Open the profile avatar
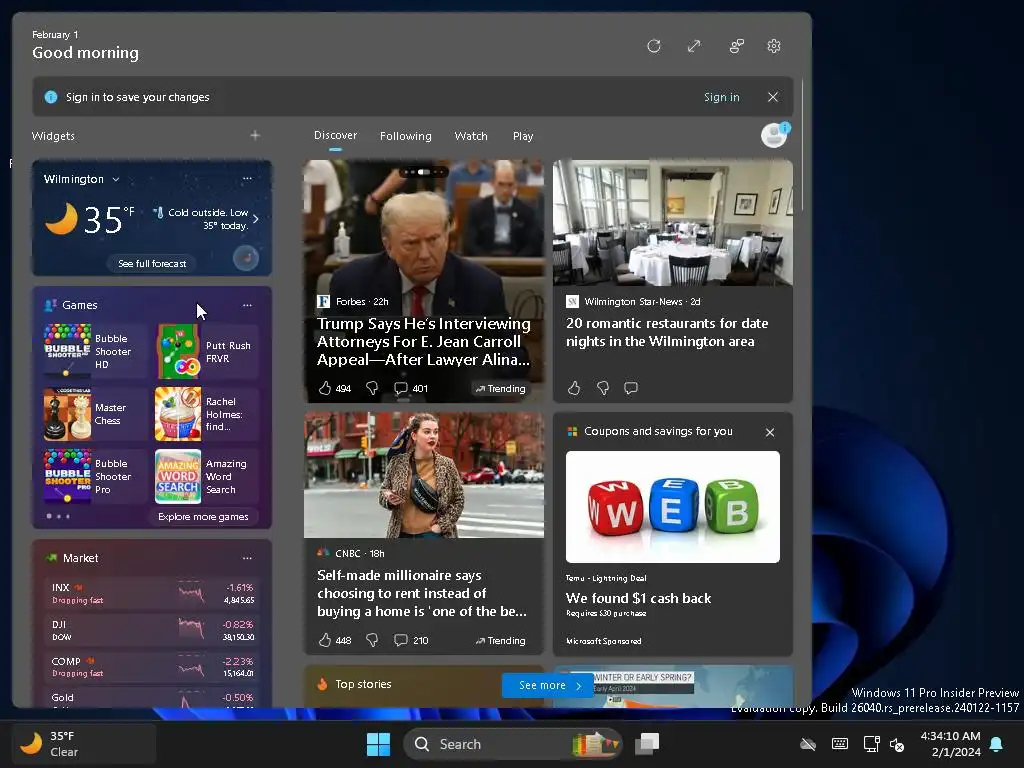The width and height of the screenshot is (1024, 768). pos(775,135)
